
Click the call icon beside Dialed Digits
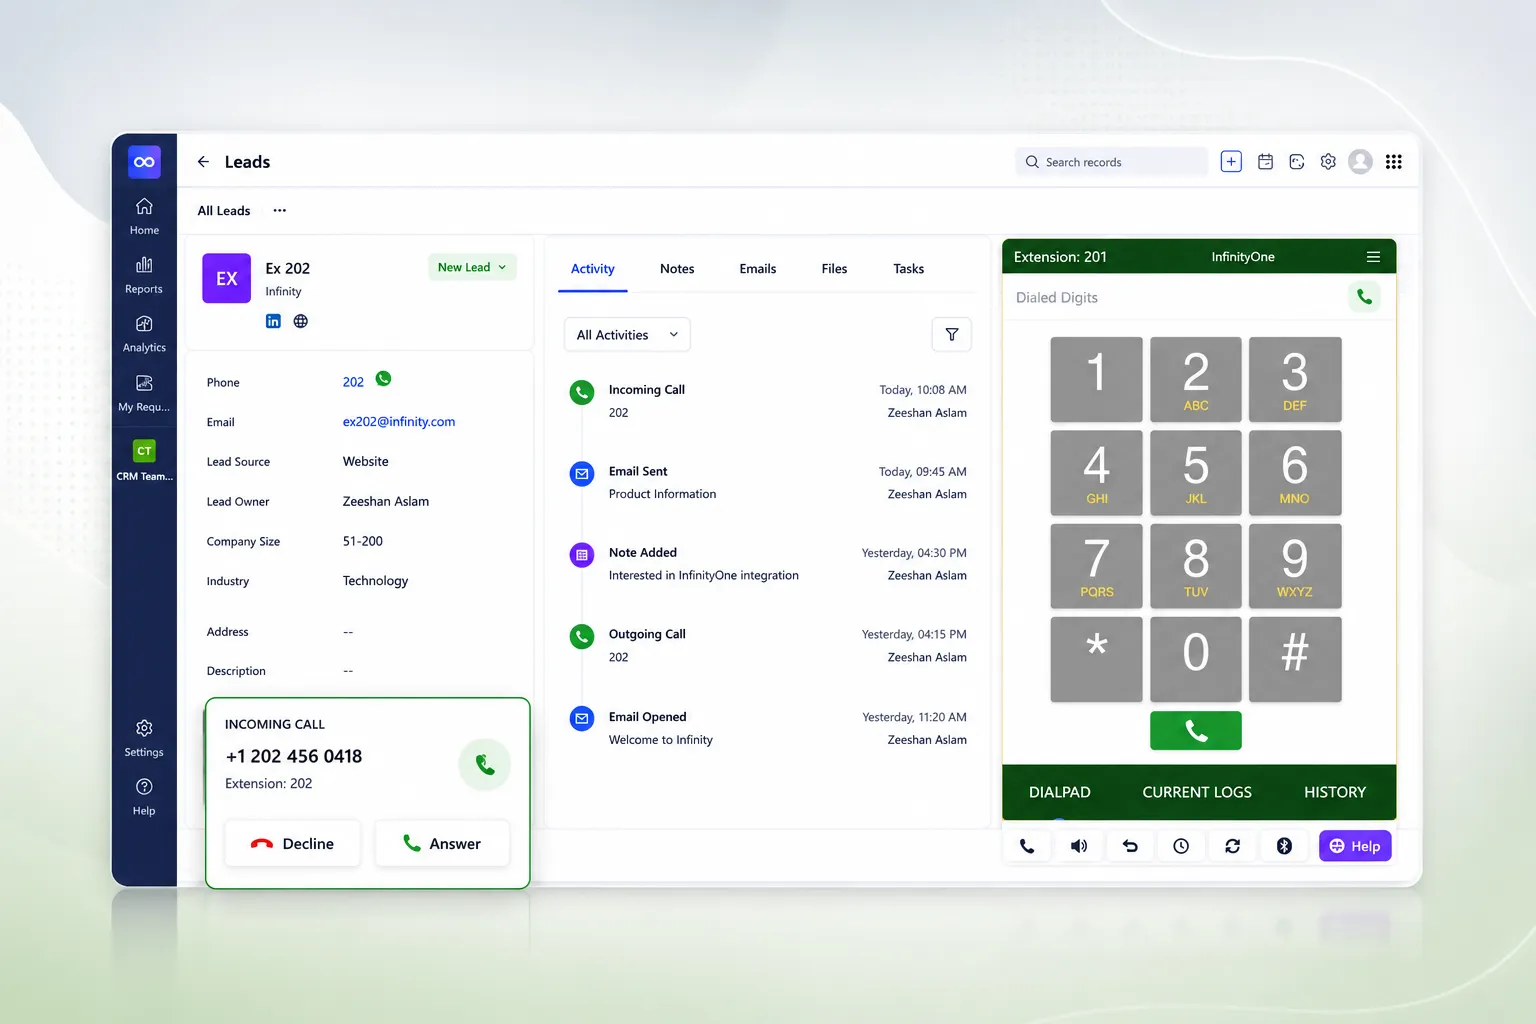pyautogui.click(x=1364, y=297)
